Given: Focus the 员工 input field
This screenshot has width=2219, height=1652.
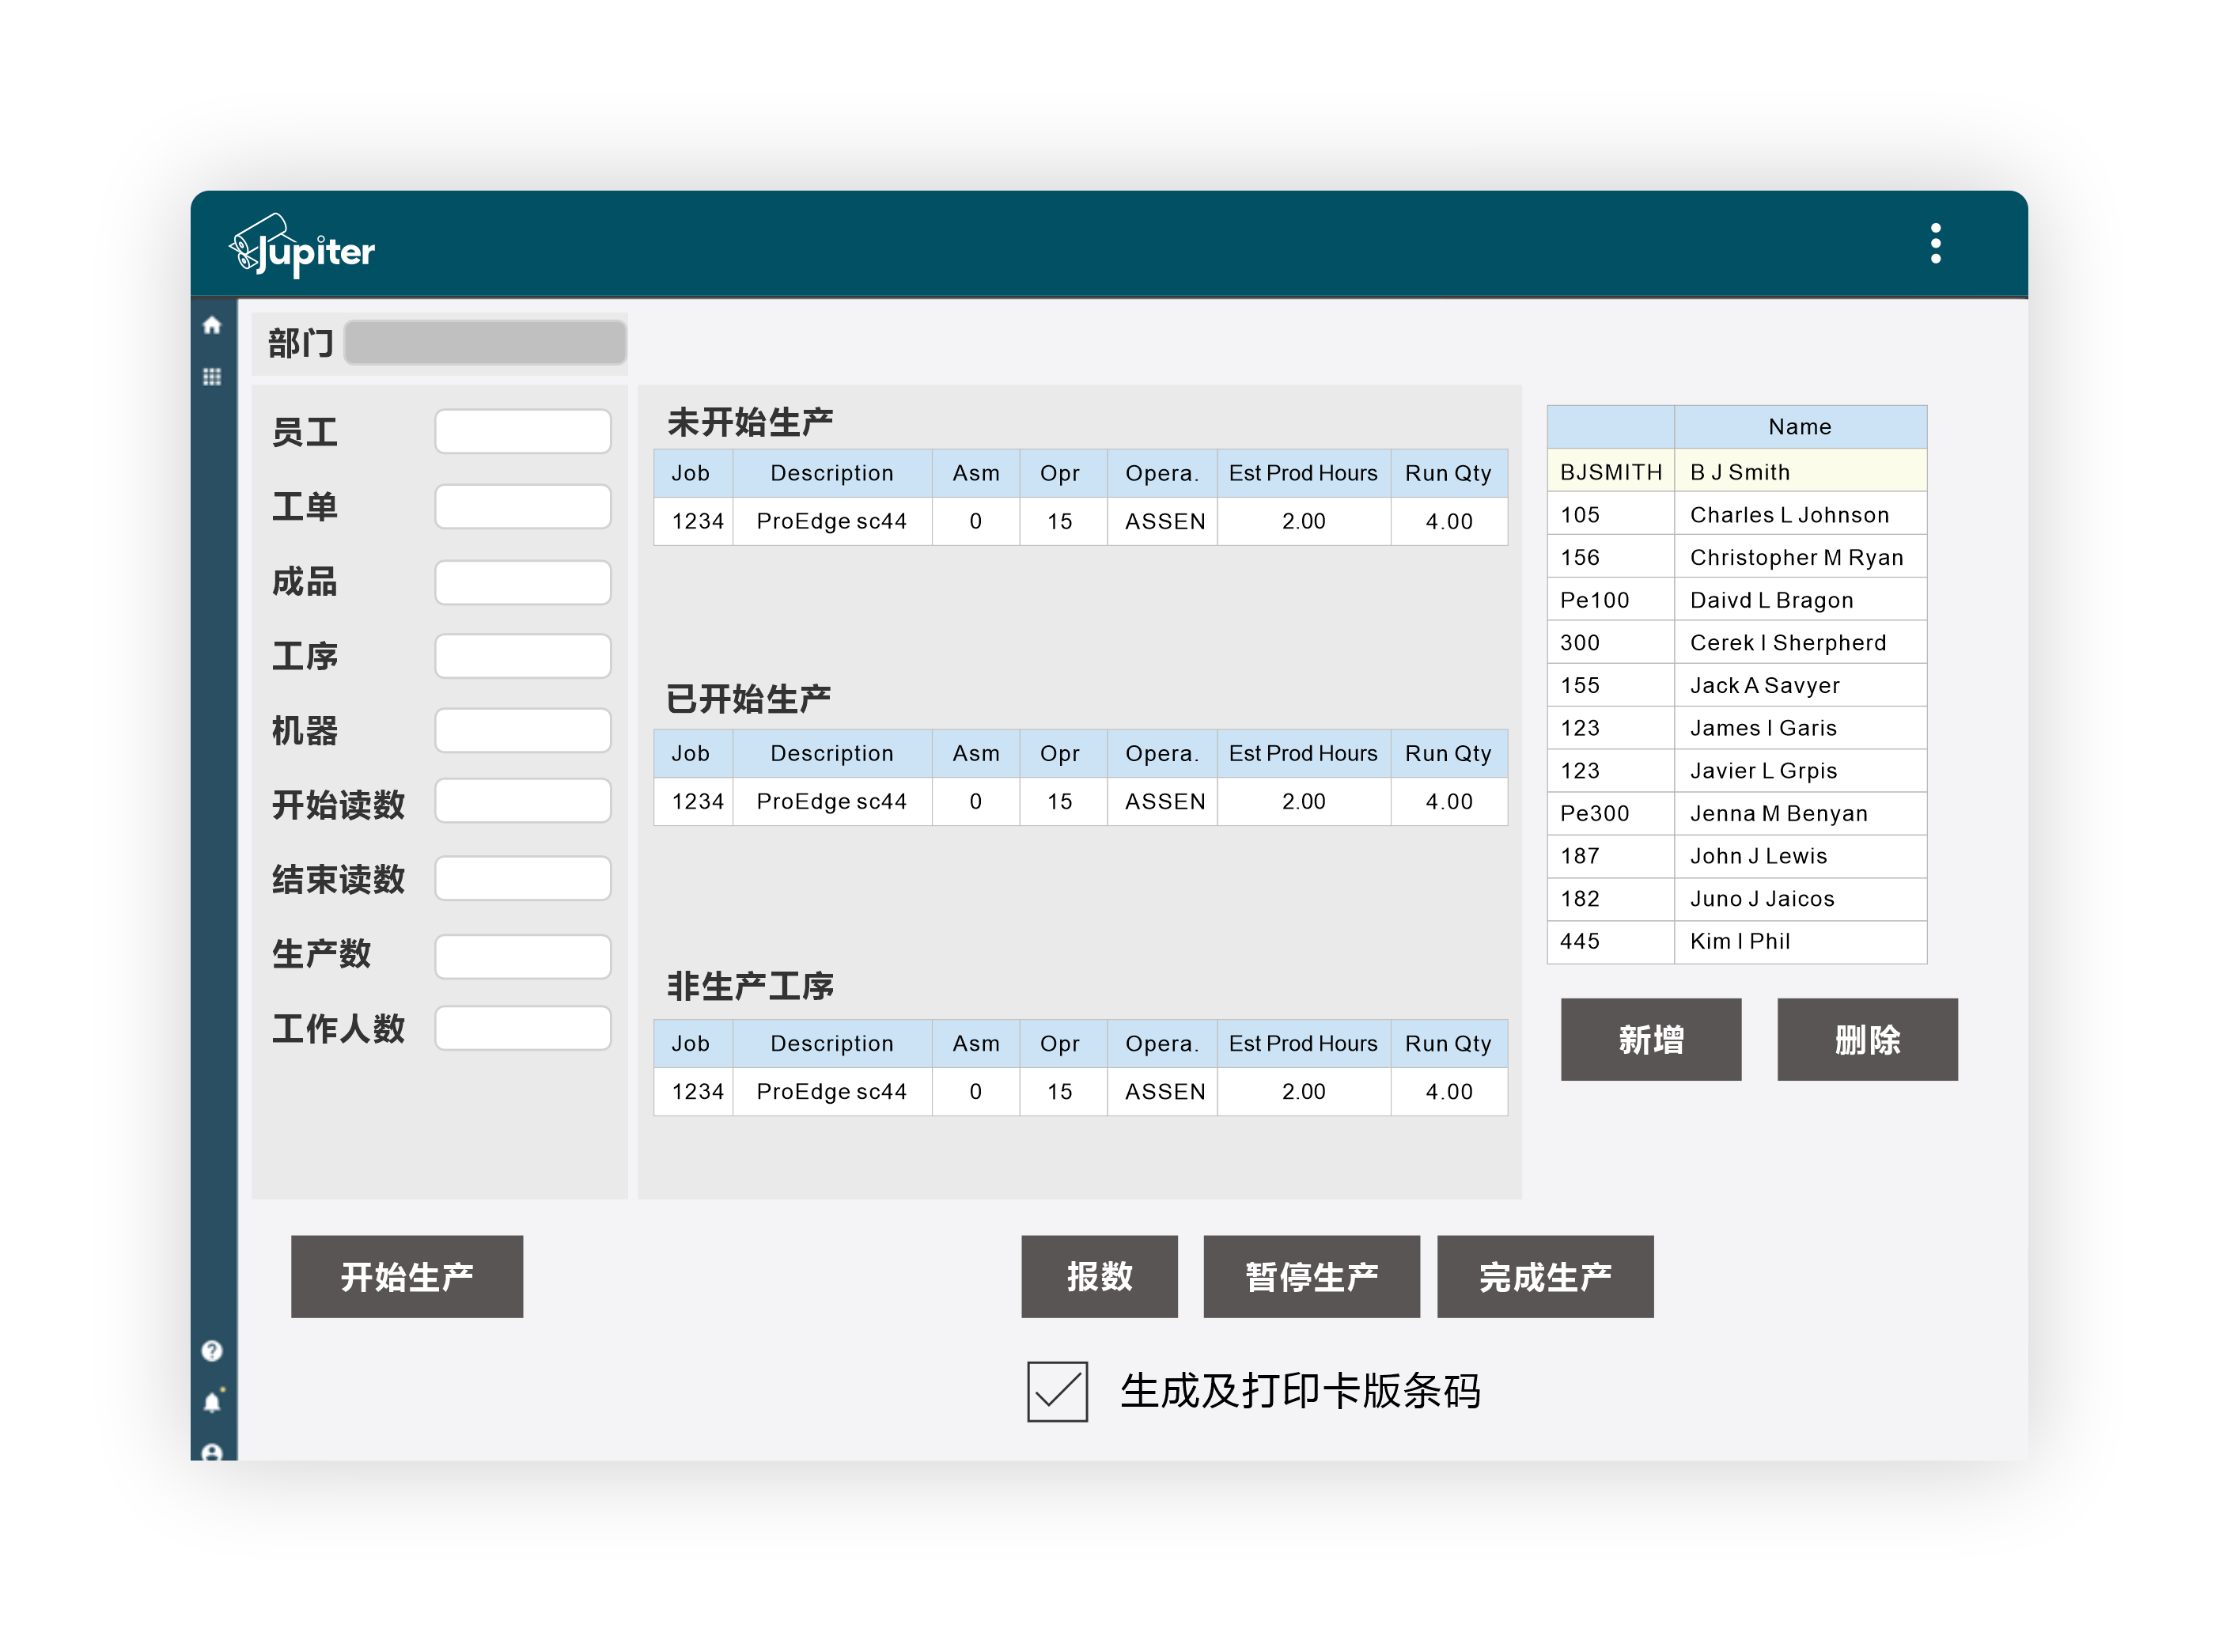Looking at the screenshot, I should (x=522, y=431).
